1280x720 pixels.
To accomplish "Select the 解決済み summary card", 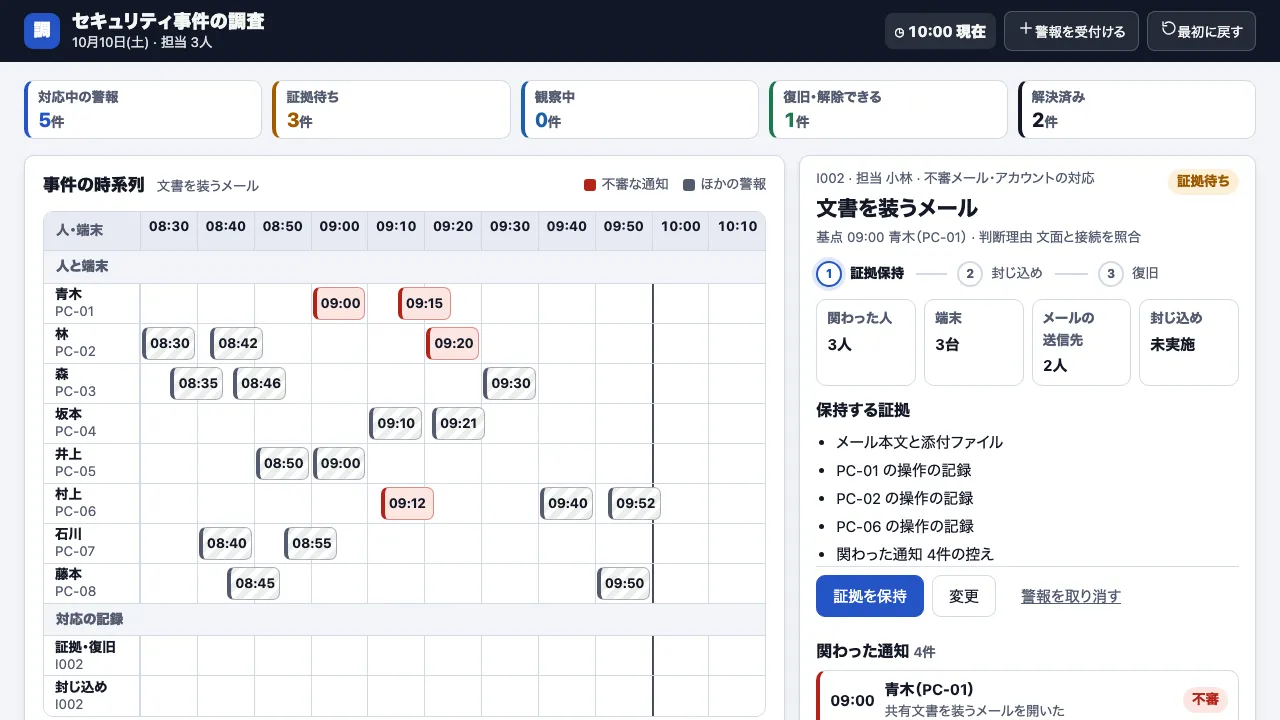I will pyautogui.click(x=1137, y=109).
